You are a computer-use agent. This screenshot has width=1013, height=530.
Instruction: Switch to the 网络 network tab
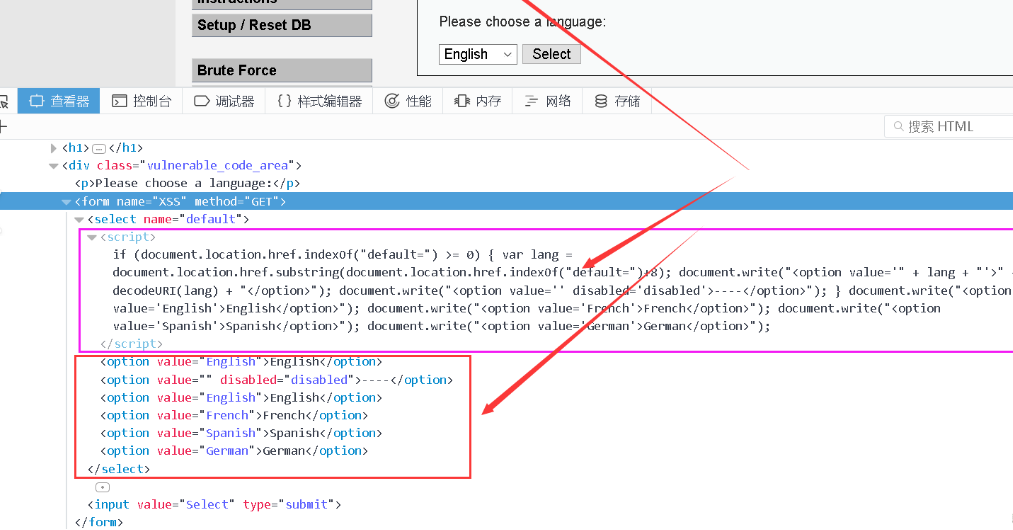pyautogui.click(x=548, y=101)
